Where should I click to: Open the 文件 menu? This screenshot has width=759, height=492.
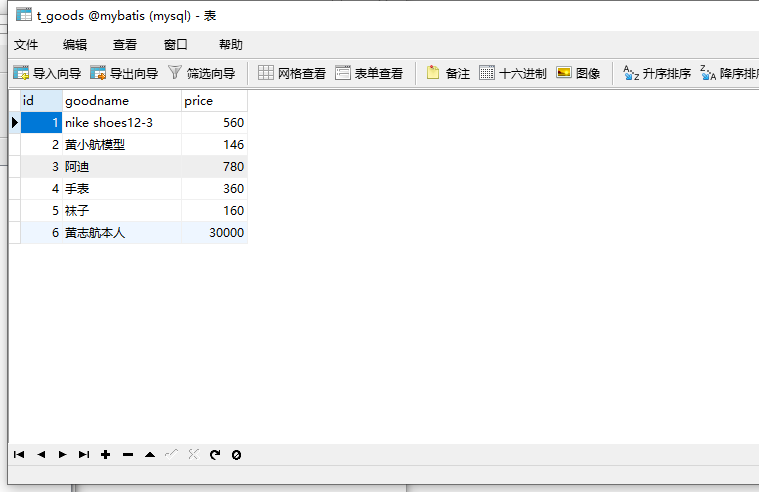[26, 45]
